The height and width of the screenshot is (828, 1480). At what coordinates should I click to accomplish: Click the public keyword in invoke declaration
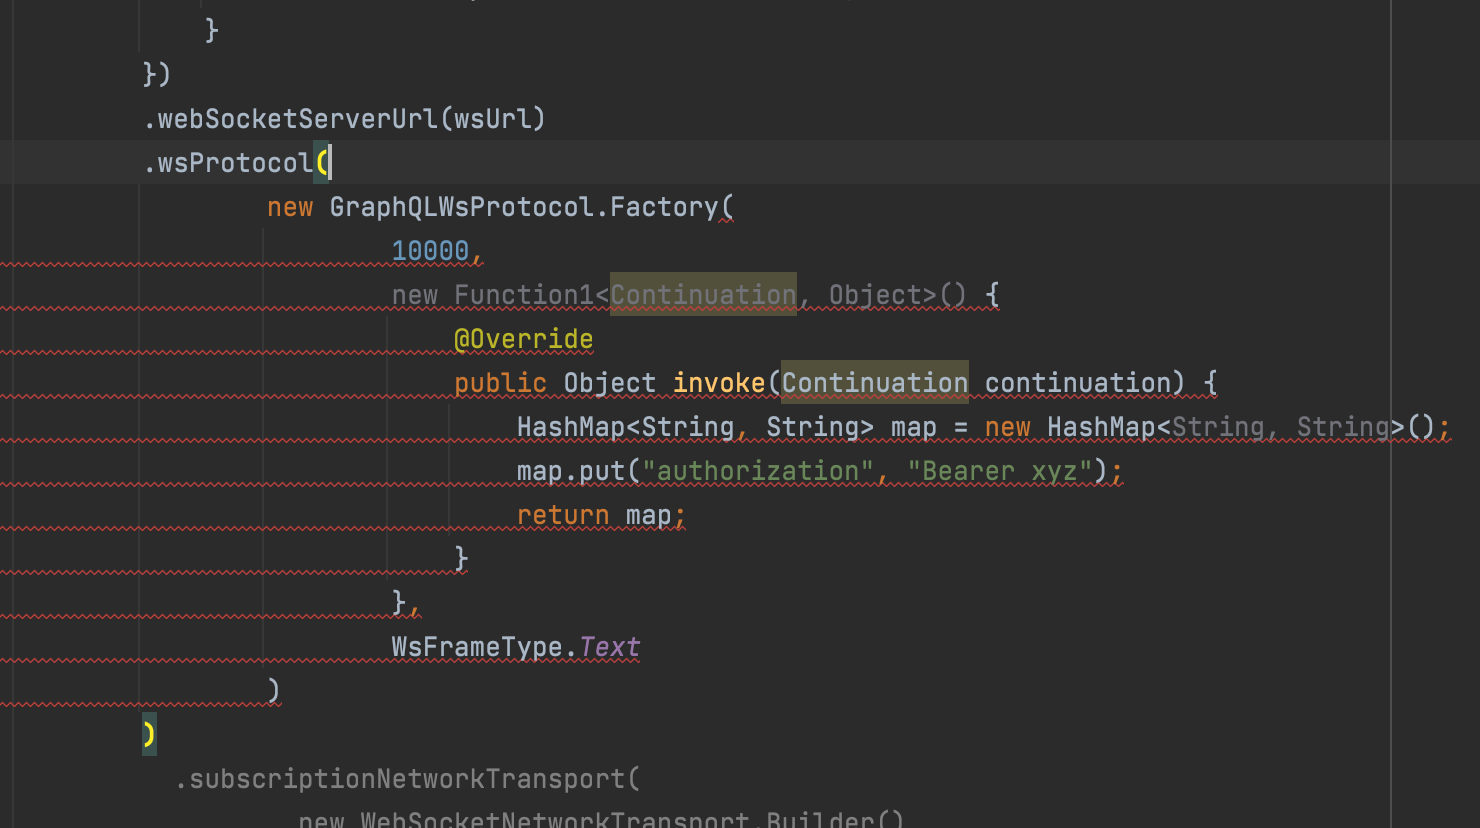tap(500, 382)
